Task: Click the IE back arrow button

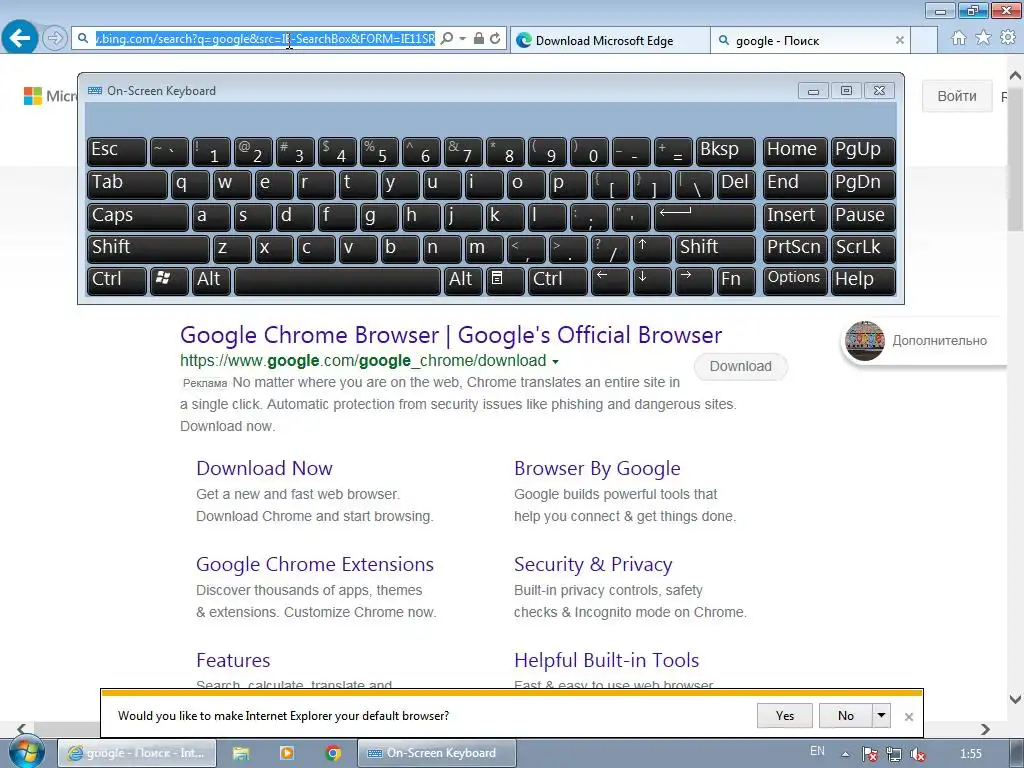Action: (20, 38)
